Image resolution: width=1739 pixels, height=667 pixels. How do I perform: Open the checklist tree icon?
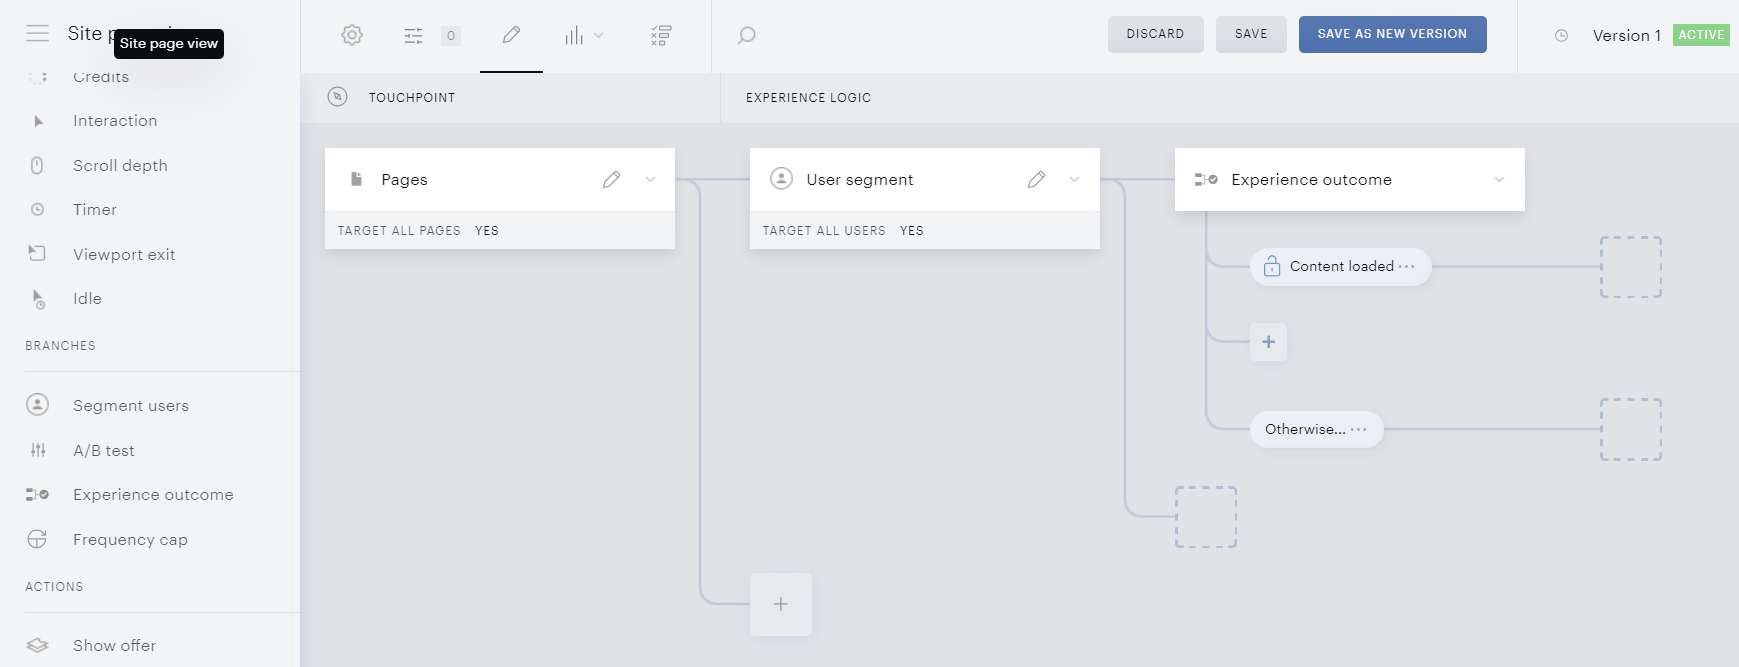click(661, 36)
